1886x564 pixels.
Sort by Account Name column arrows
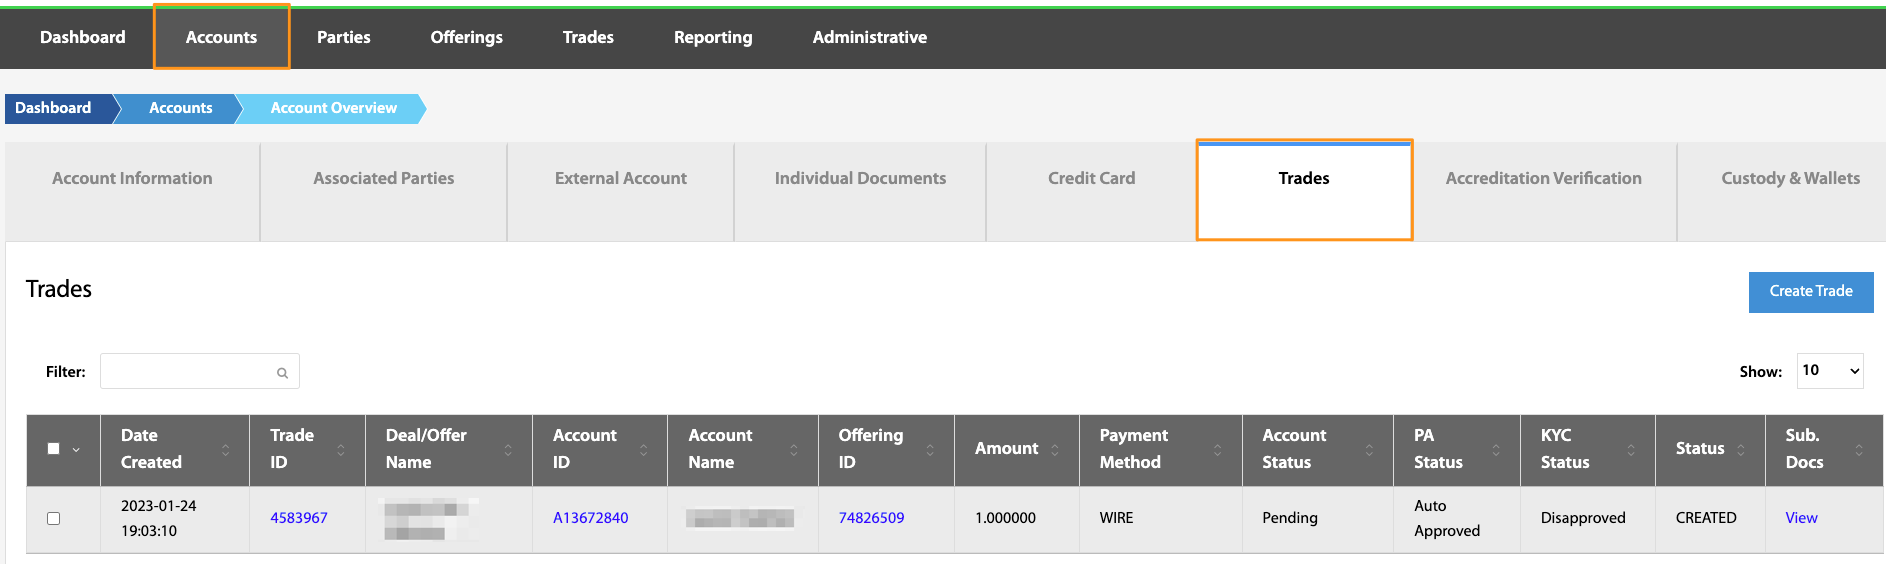click(794, 450)
